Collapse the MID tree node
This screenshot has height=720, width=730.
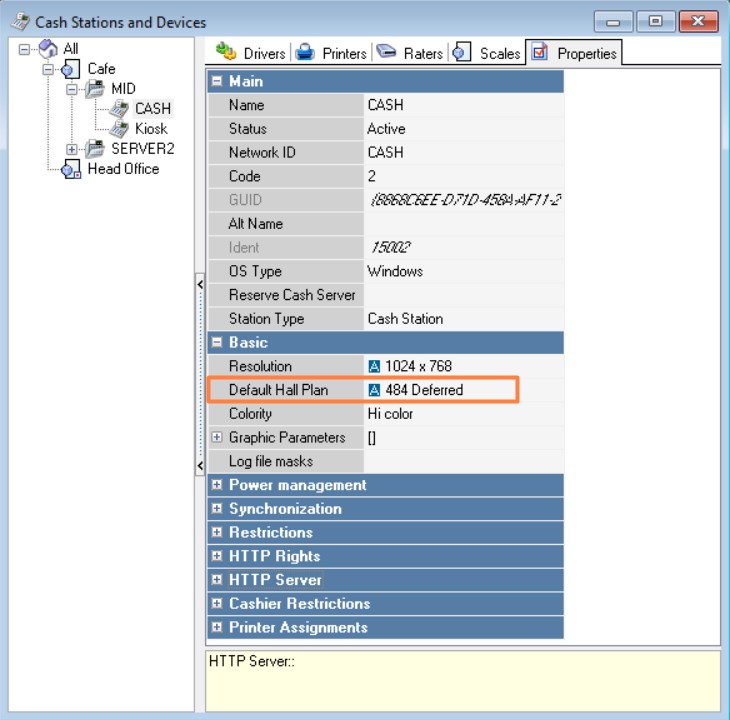pyautogui.click(x=71, y=89)
